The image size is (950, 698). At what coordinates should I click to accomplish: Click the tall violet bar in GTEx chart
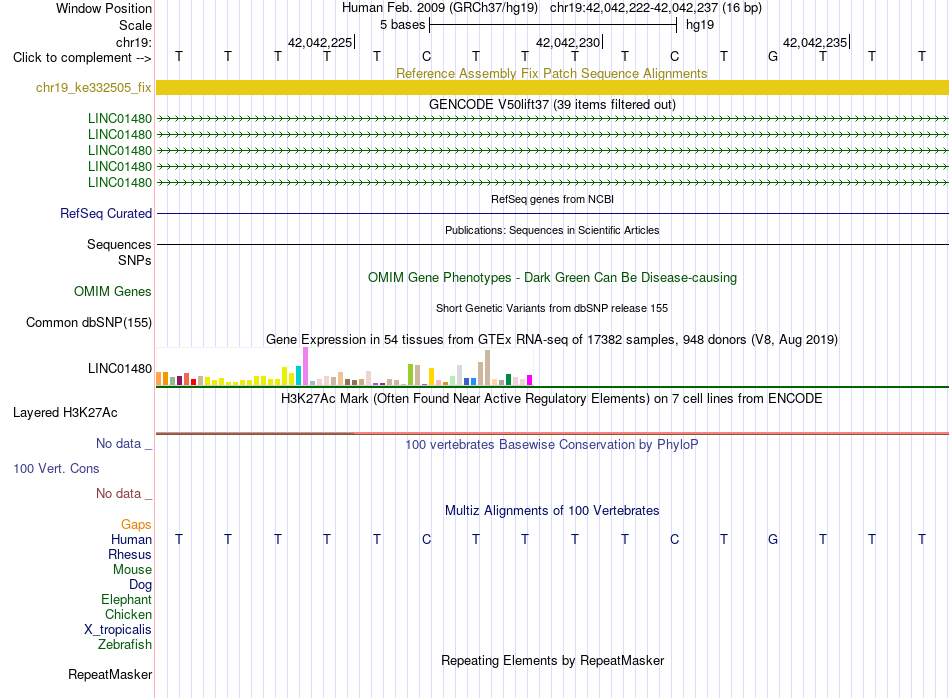click(x=305, y=366)
